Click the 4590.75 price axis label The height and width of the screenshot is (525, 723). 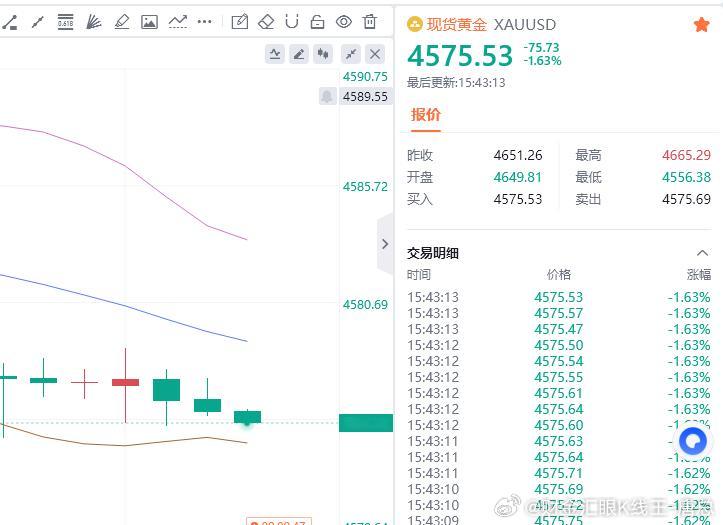tap(365, 77)
